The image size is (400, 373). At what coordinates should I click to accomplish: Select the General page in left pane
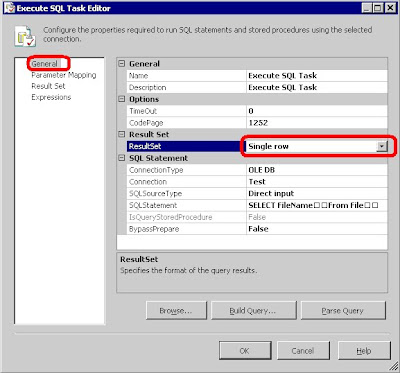click(x=44, y=64)
